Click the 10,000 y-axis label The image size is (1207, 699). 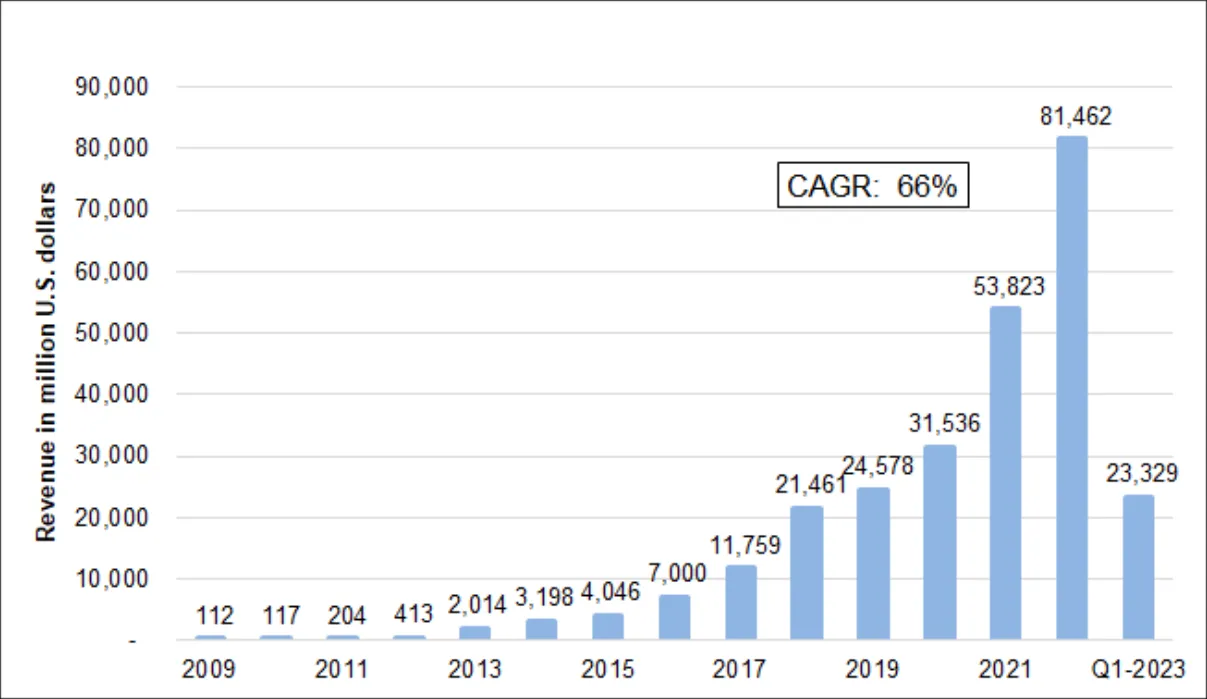[113, 579]
